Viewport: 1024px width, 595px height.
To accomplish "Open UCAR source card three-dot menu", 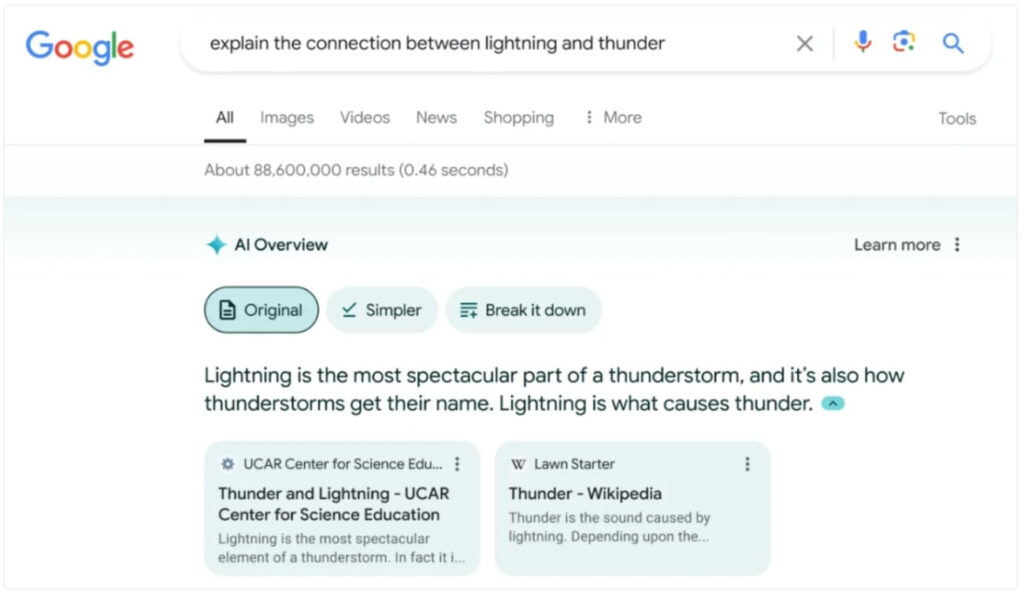I will pyautogui.click(x=457, y=464).
